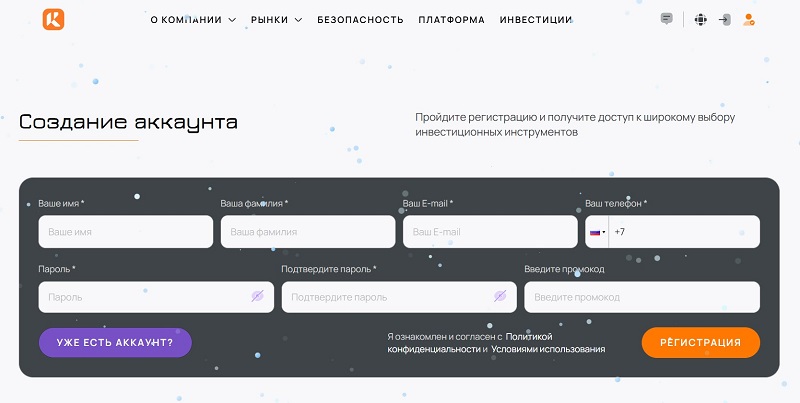The height and width of the screenshot is (403, 800).
Task: Focus the Ваш E-mail input field
Action: pyautogui.click(x=490, y=232)
